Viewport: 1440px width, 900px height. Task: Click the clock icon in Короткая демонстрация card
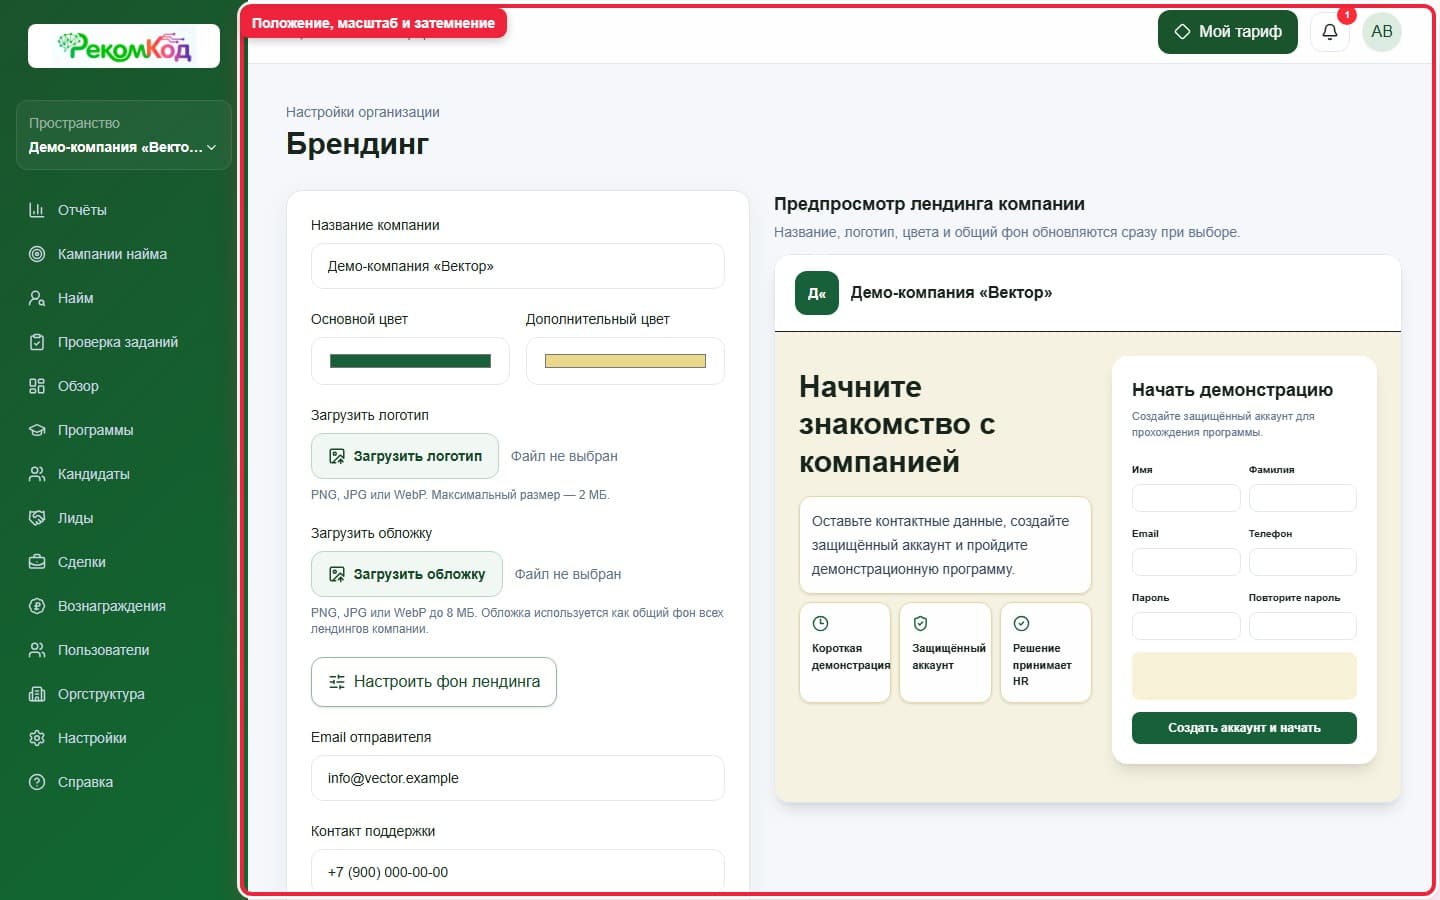(x=820, y=624)
